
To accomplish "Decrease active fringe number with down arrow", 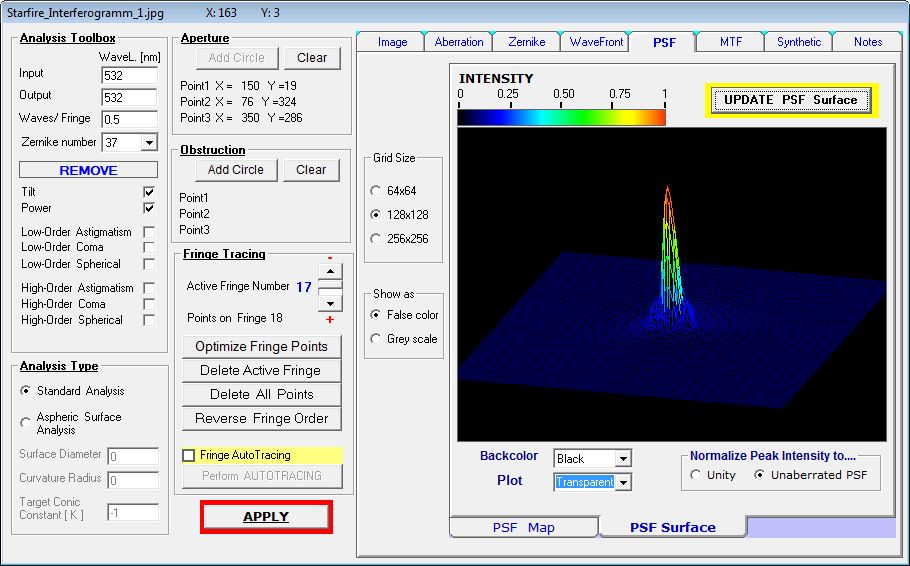I will (330, 302).
